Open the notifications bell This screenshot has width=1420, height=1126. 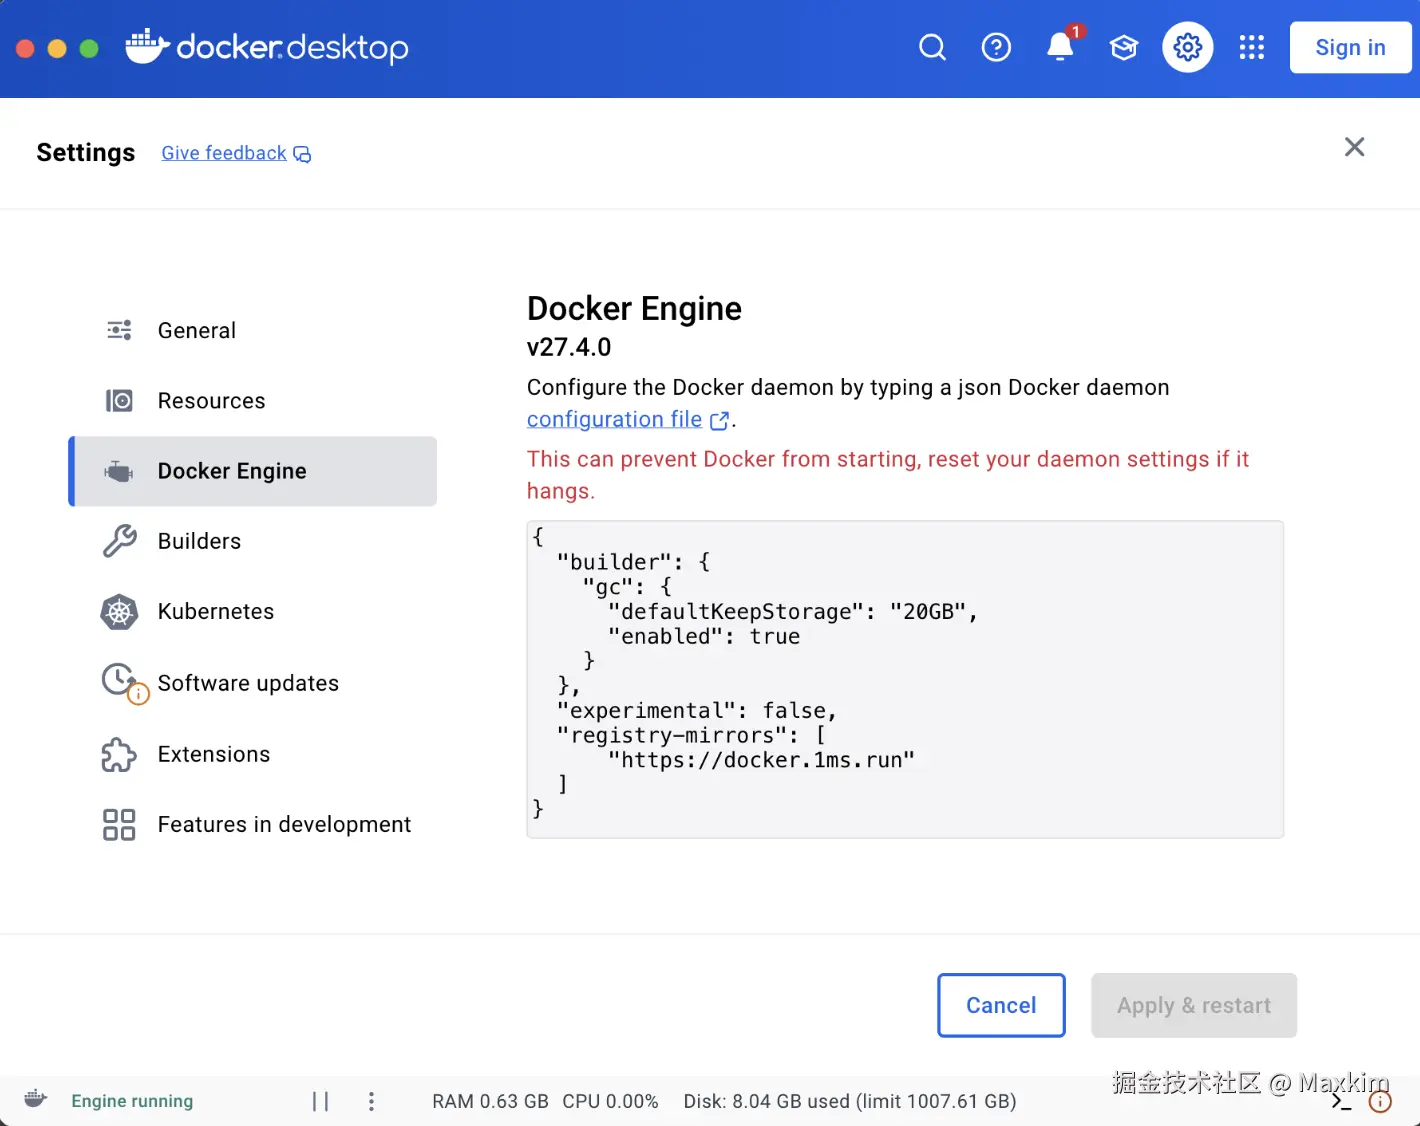click(x=1060, y=47)
